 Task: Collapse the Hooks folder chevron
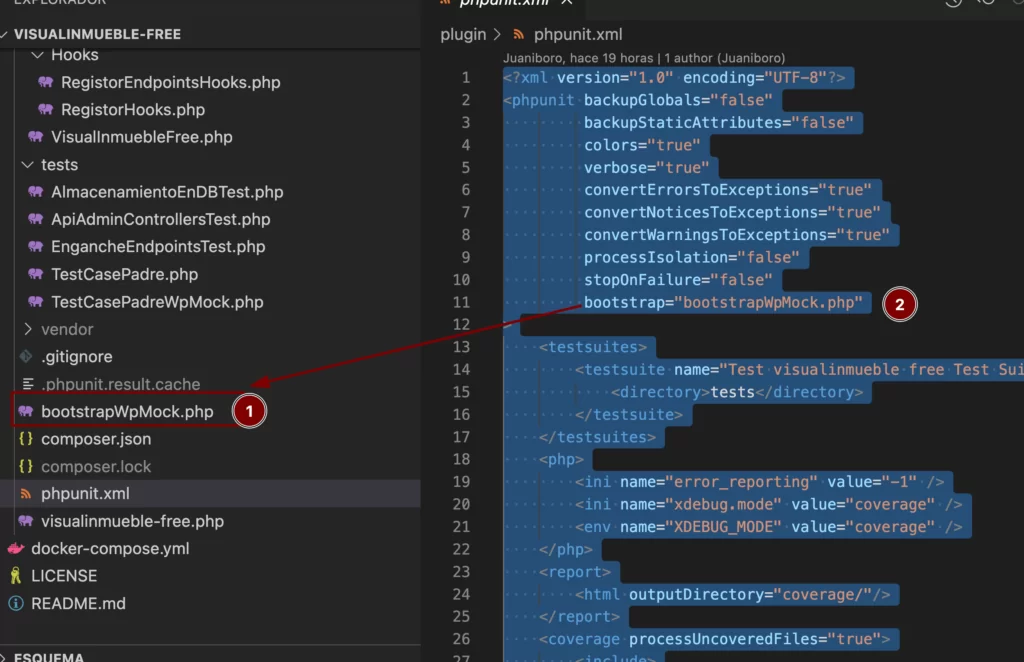[x=37, y=55]
